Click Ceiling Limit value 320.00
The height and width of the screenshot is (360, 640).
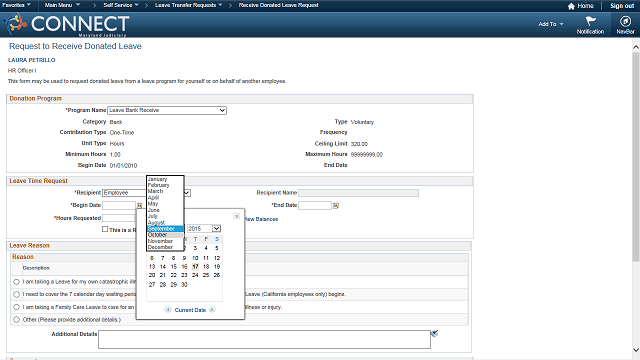point(359,144)
